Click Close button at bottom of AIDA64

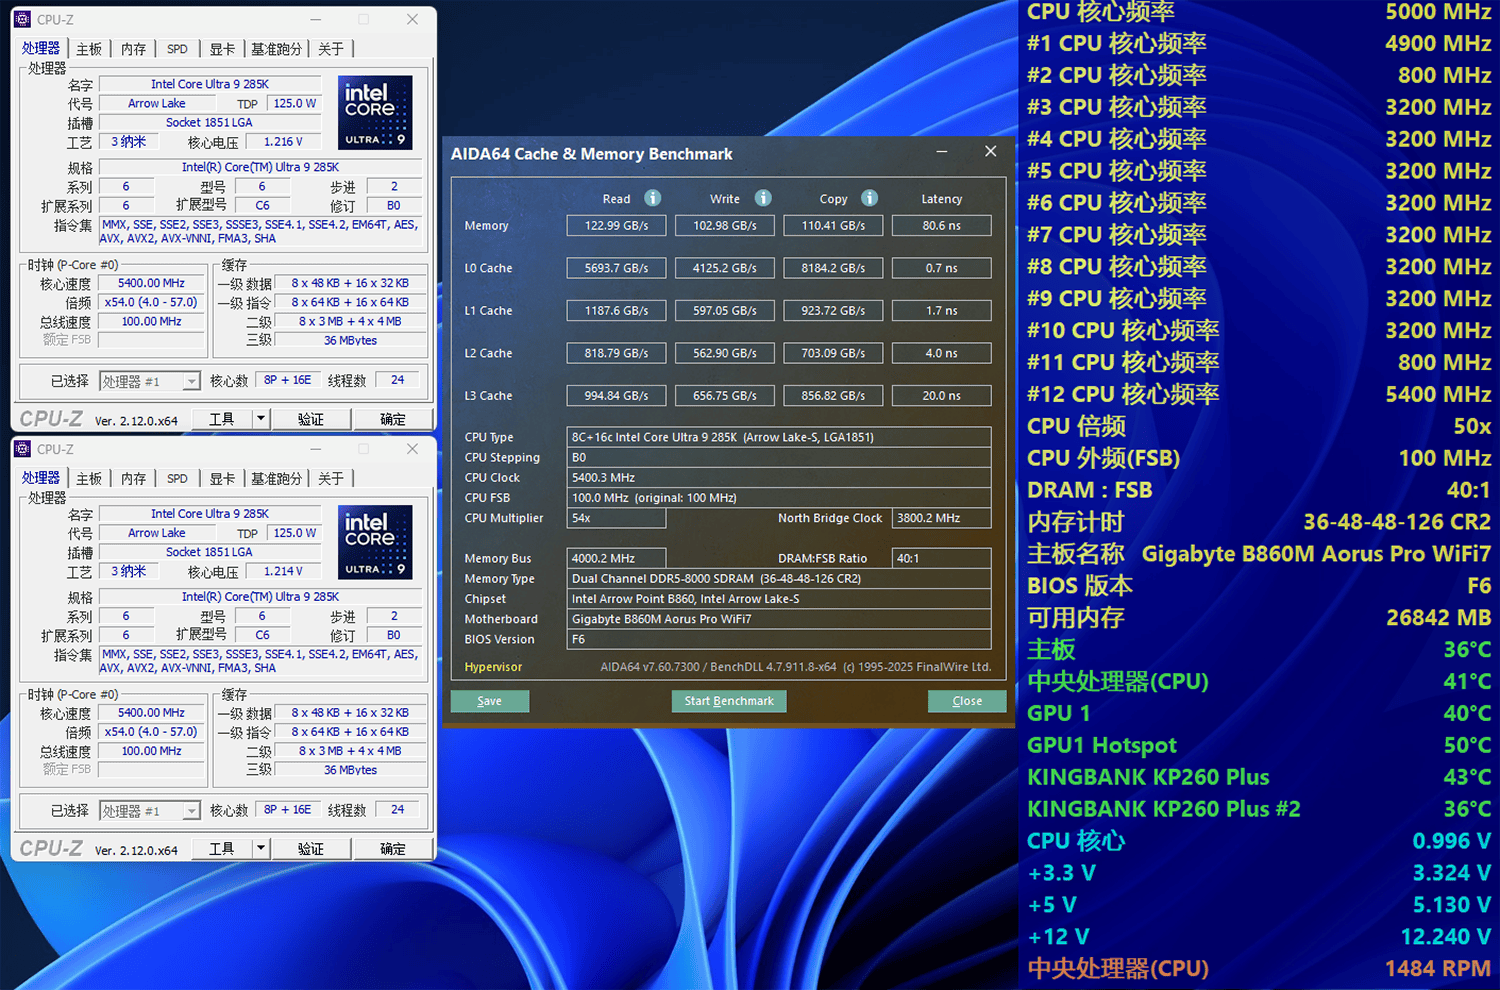[967, 701]
